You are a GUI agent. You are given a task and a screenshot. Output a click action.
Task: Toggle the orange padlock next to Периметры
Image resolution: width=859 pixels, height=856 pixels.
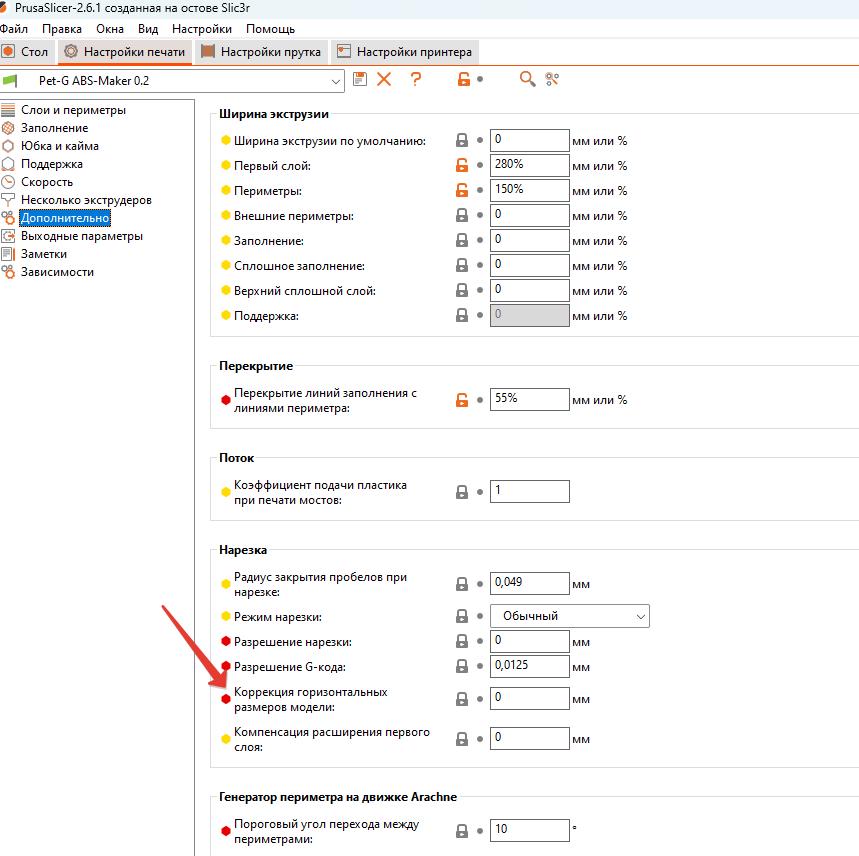462,190
